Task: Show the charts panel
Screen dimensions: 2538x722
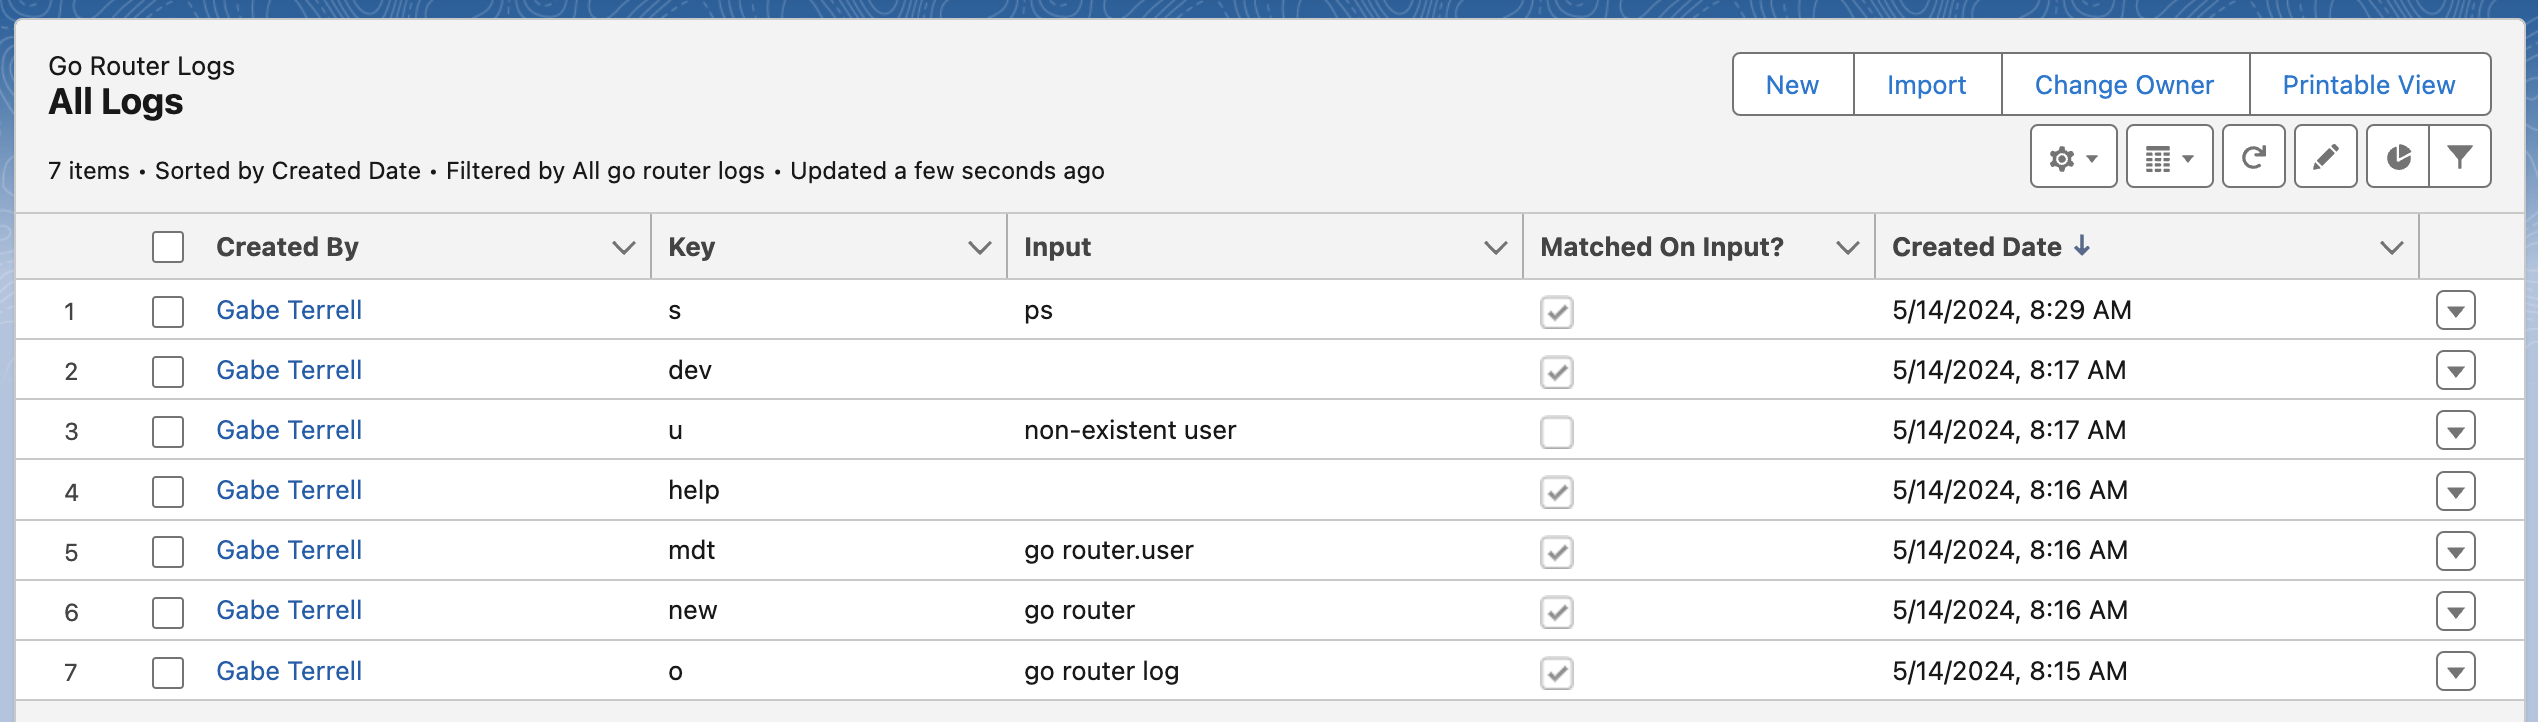Action: pyautogui.click(x=2398, y=158)
